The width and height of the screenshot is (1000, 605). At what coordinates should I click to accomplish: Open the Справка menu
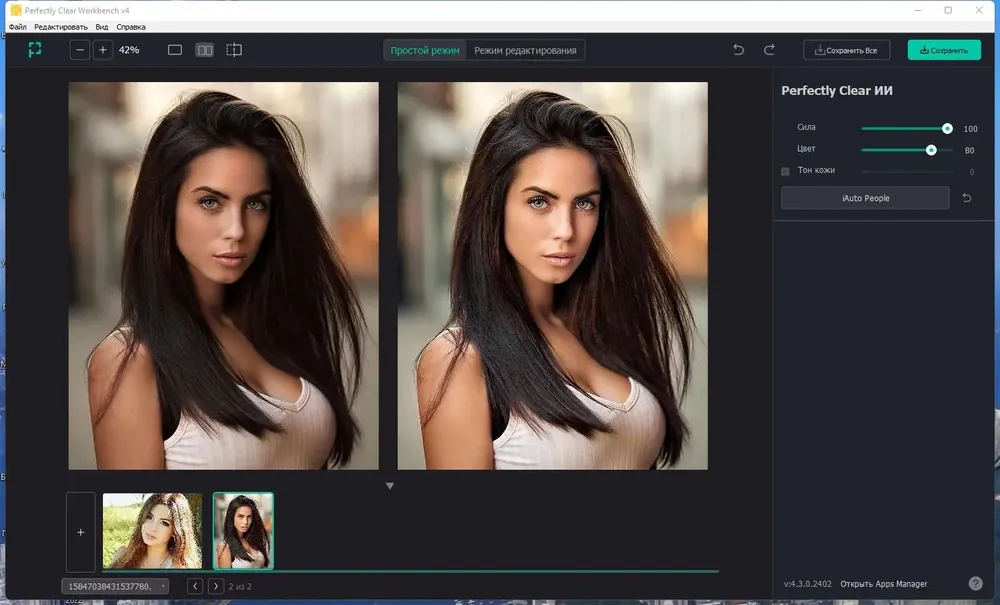click(131, 27)
